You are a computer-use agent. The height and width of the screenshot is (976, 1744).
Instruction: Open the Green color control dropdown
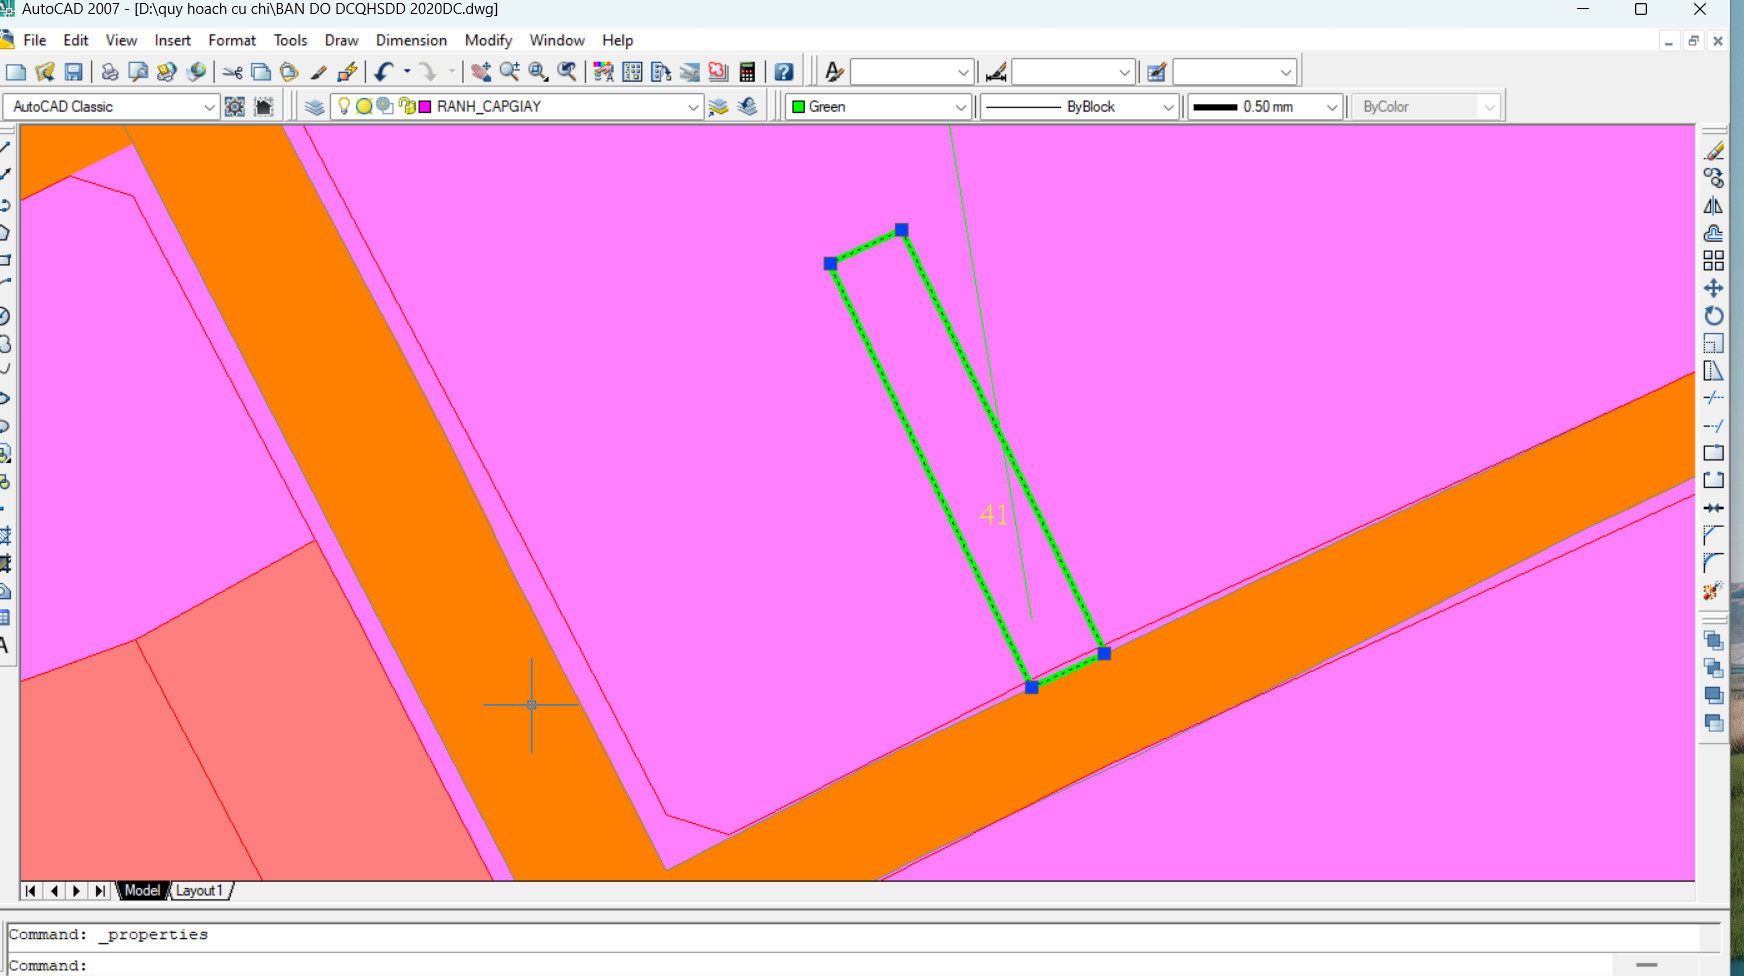pyautogui.click(x=960, y=106)
